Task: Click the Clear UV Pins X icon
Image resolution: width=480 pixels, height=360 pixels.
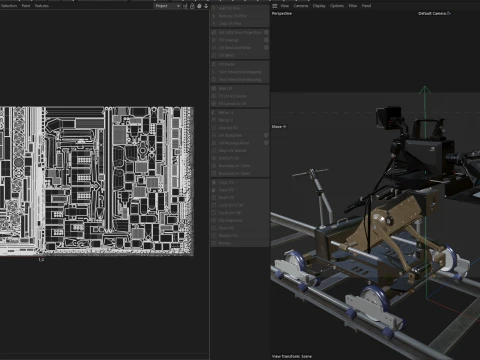Action: 214,24
